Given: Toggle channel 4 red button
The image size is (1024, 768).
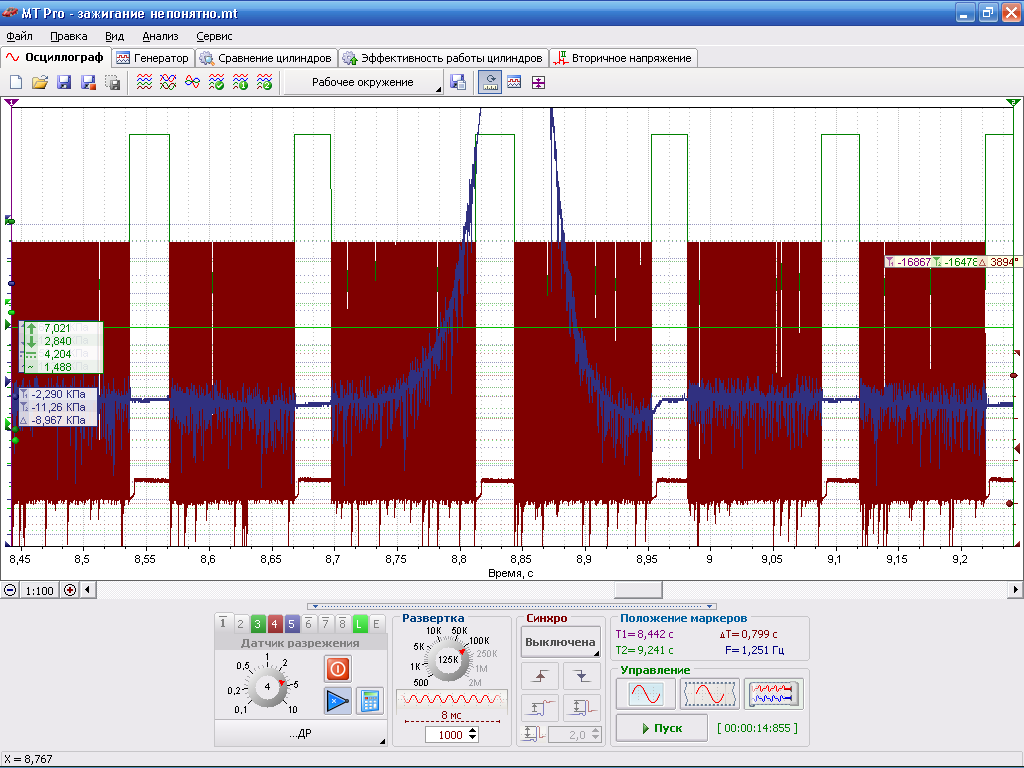Looking at the screenshot, I should 274,624.
